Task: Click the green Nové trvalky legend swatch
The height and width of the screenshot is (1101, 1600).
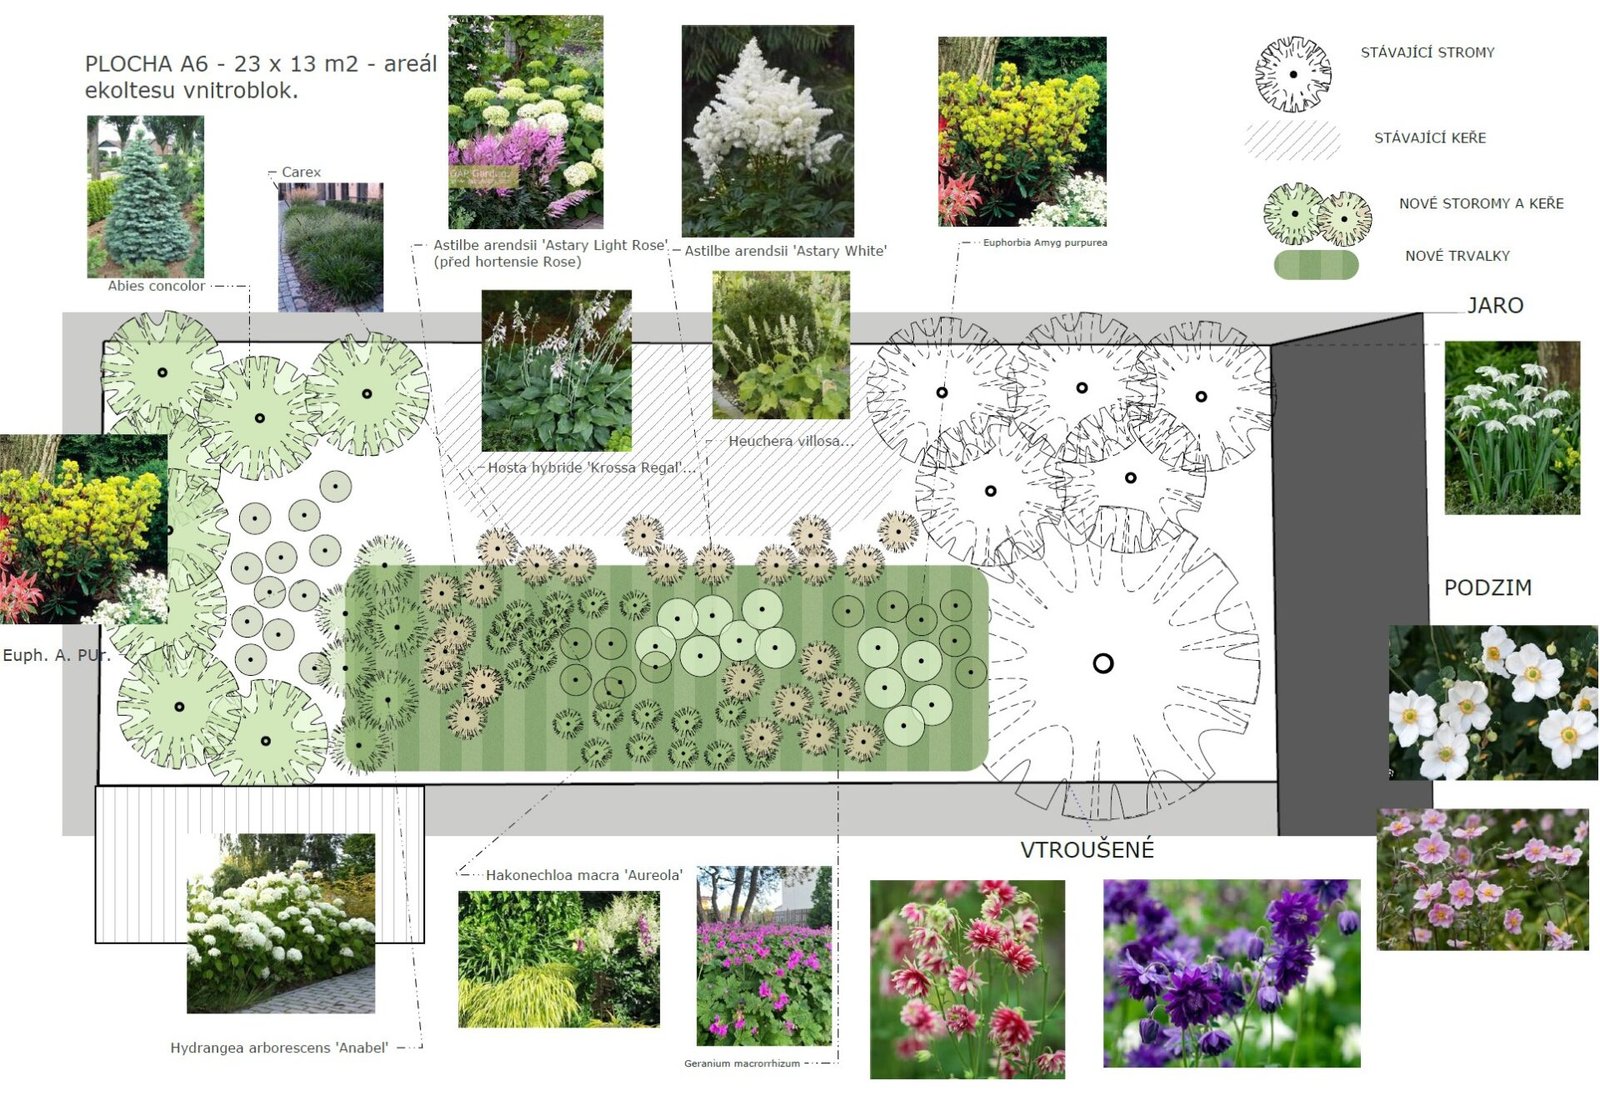Action: pos(1315,265)
